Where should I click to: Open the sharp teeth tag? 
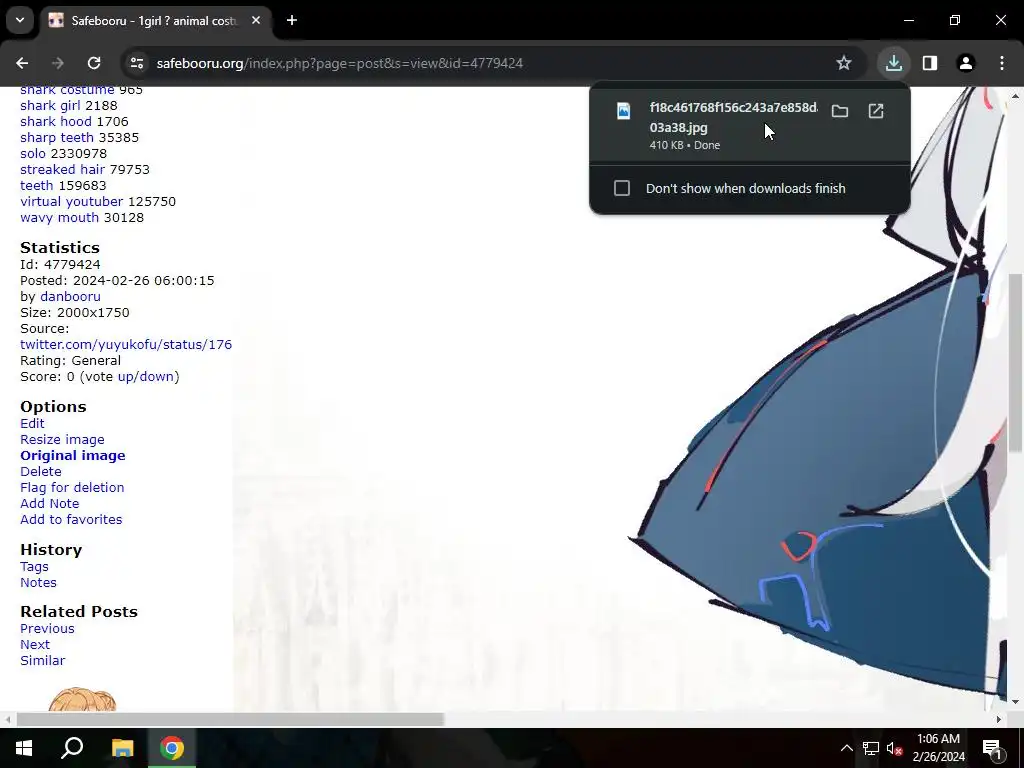(x=57, y=138)
